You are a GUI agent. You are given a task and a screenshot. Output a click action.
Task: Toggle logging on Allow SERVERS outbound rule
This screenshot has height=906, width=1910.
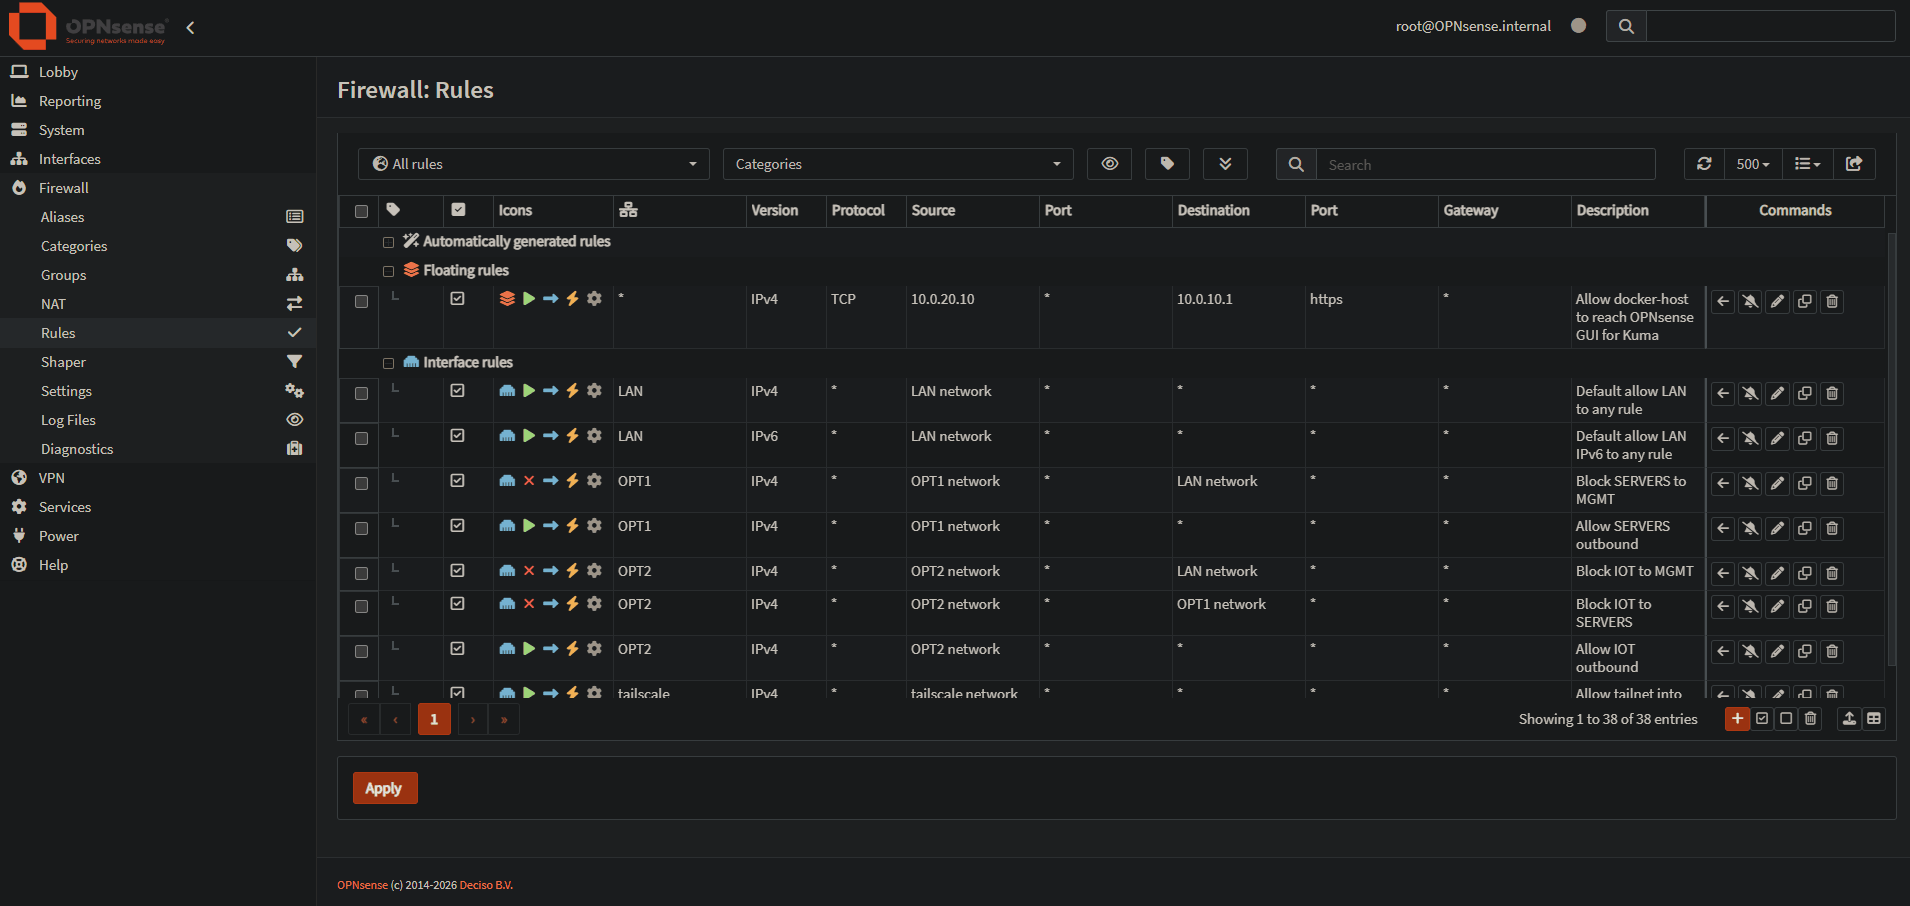tap(1750, 529)
